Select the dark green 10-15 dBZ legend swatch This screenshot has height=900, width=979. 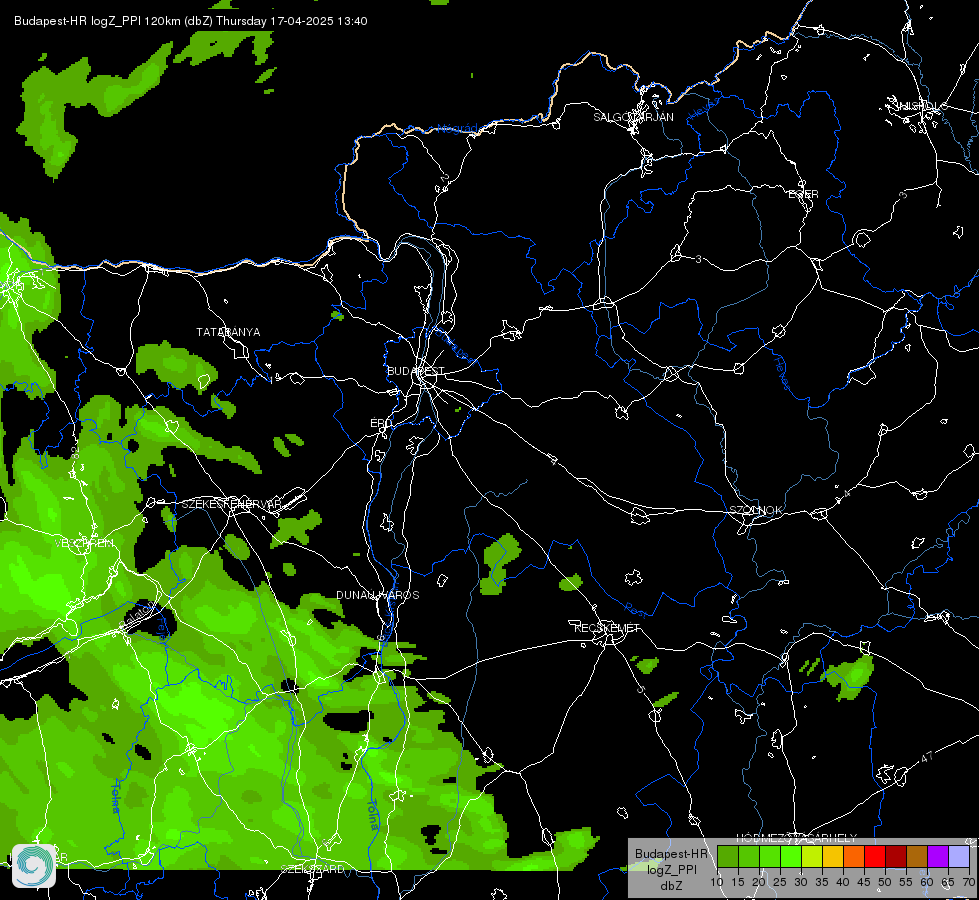click(x=728, y=857)
